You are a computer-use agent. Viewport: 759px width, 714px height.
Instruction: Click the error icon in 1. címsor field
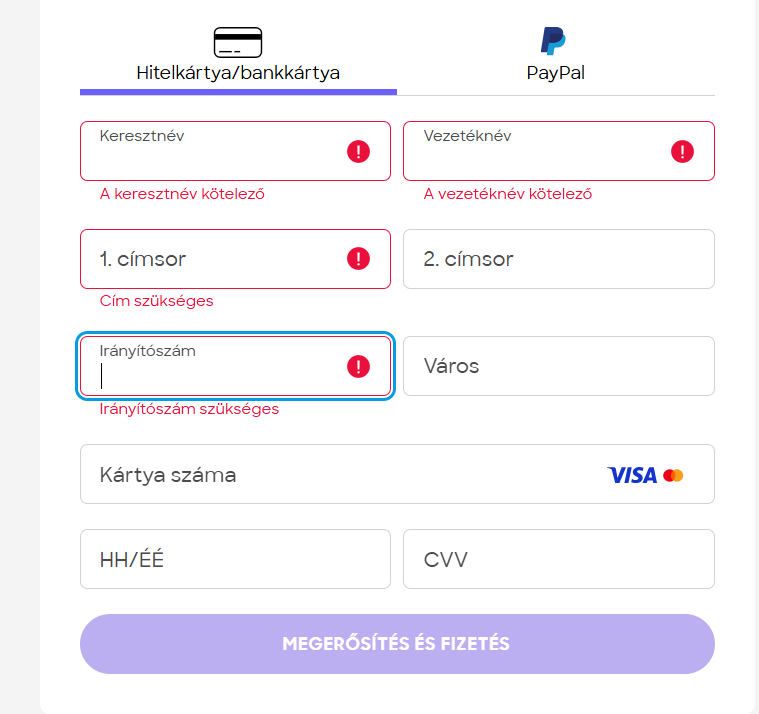[x=358, y=259]
